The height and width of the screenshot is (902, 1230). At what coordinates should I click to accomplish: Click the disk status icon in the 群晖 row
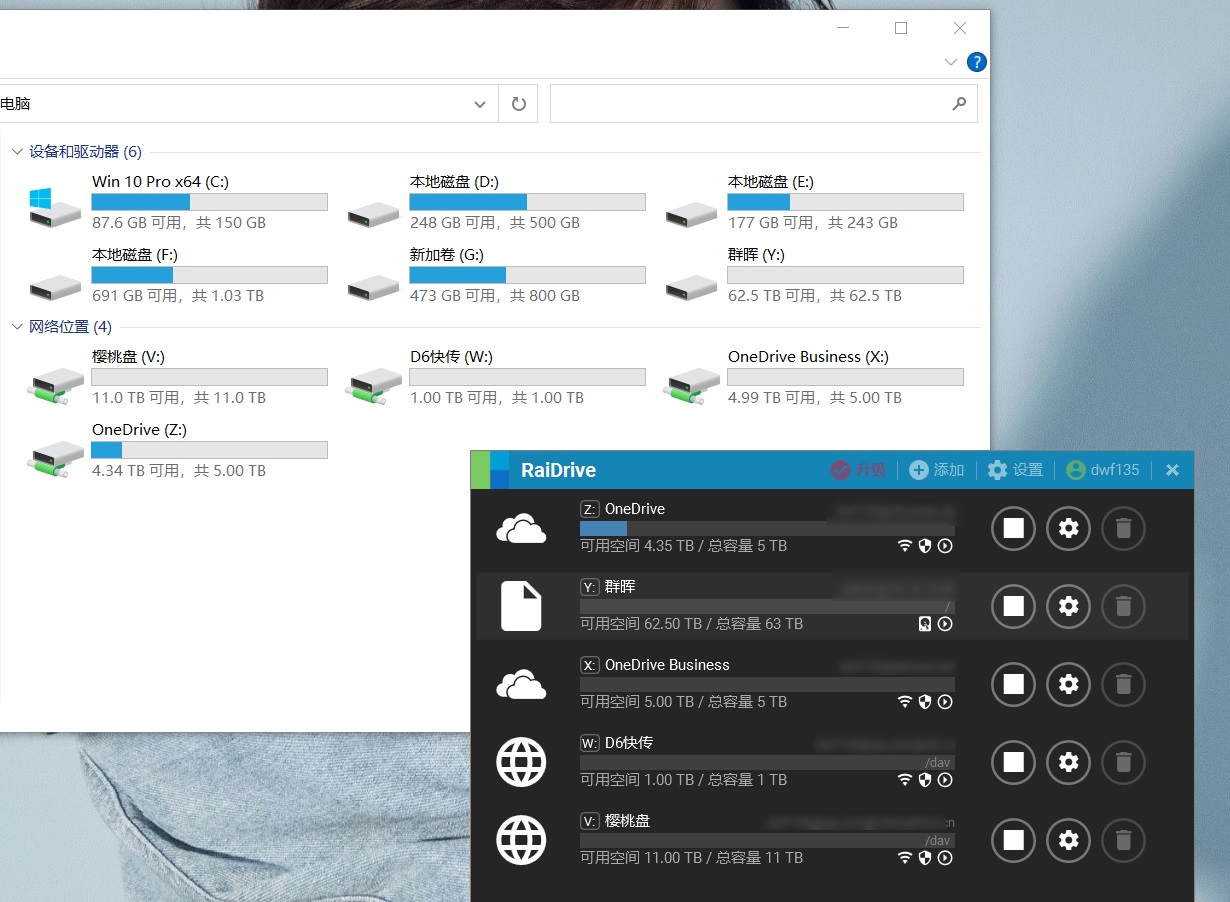click(925, 624)
